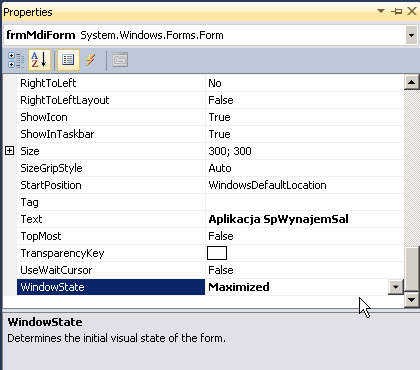Click the scrollbar down arrow
420x370 pixels.
pyautogui.click(x=412, y=300)
